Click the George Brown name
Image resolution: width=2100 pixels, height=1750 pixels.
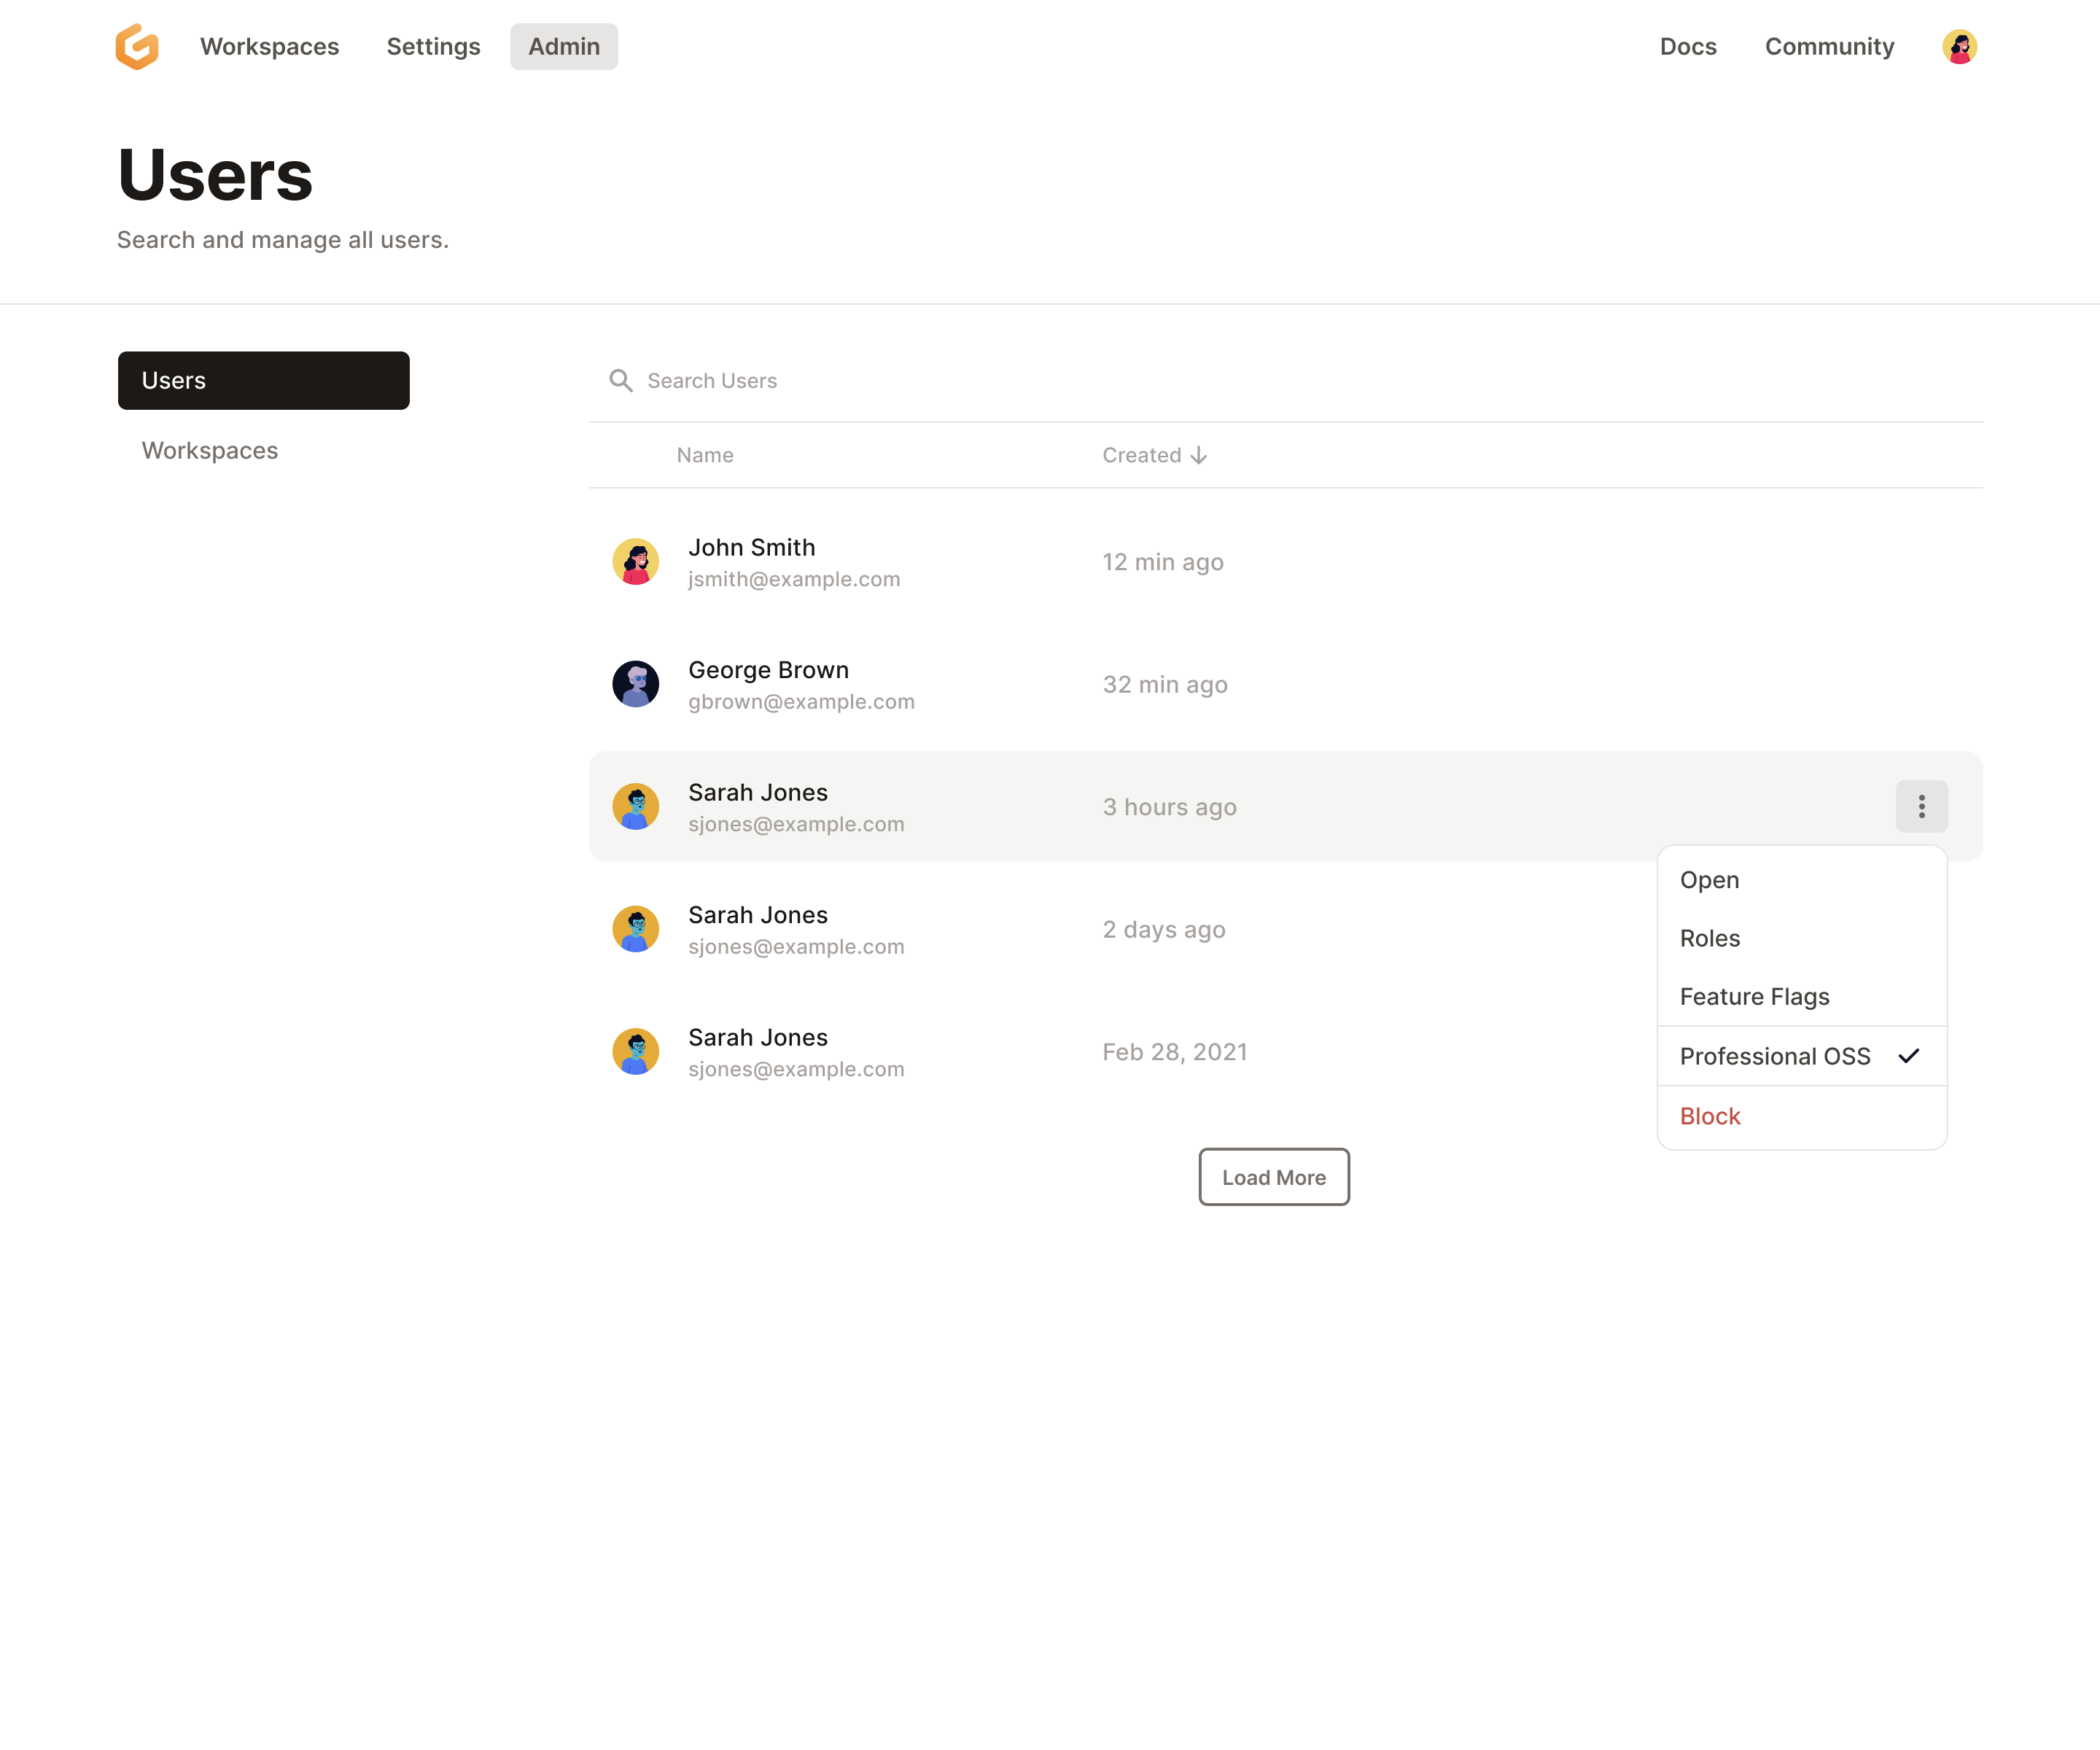[768, 670]
